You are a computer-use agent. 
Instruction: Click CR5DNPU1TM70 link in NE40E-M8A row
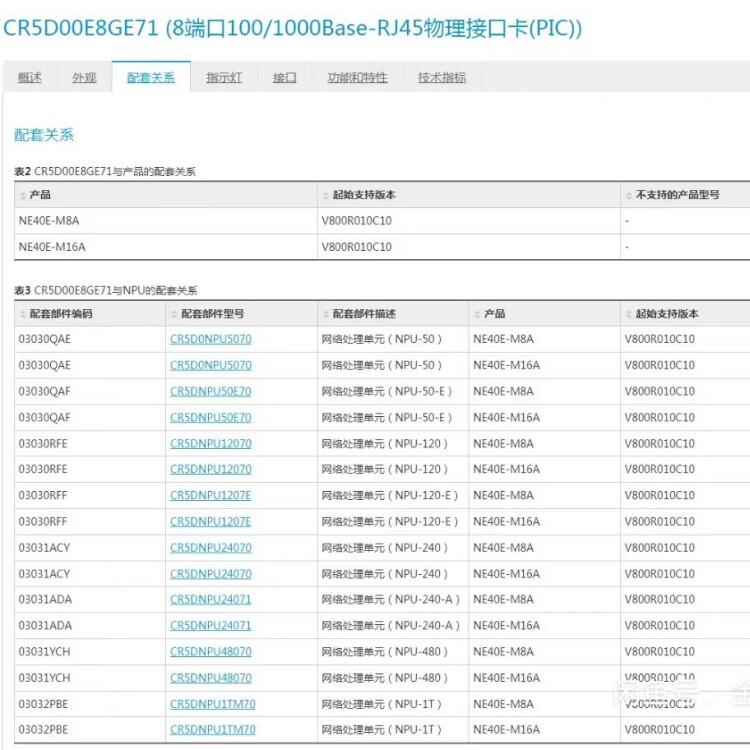pyautogui.click(x=212, y=704)
